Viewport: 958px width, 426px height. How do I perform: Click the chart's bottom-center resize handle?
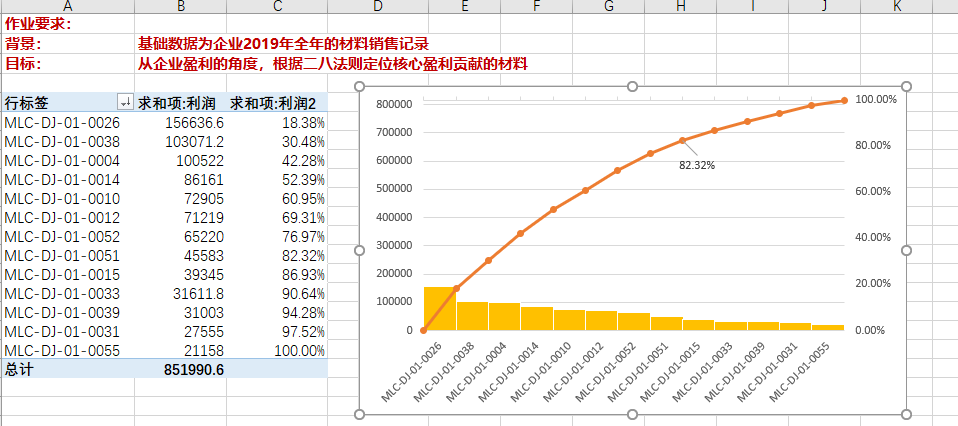point(632,414)
